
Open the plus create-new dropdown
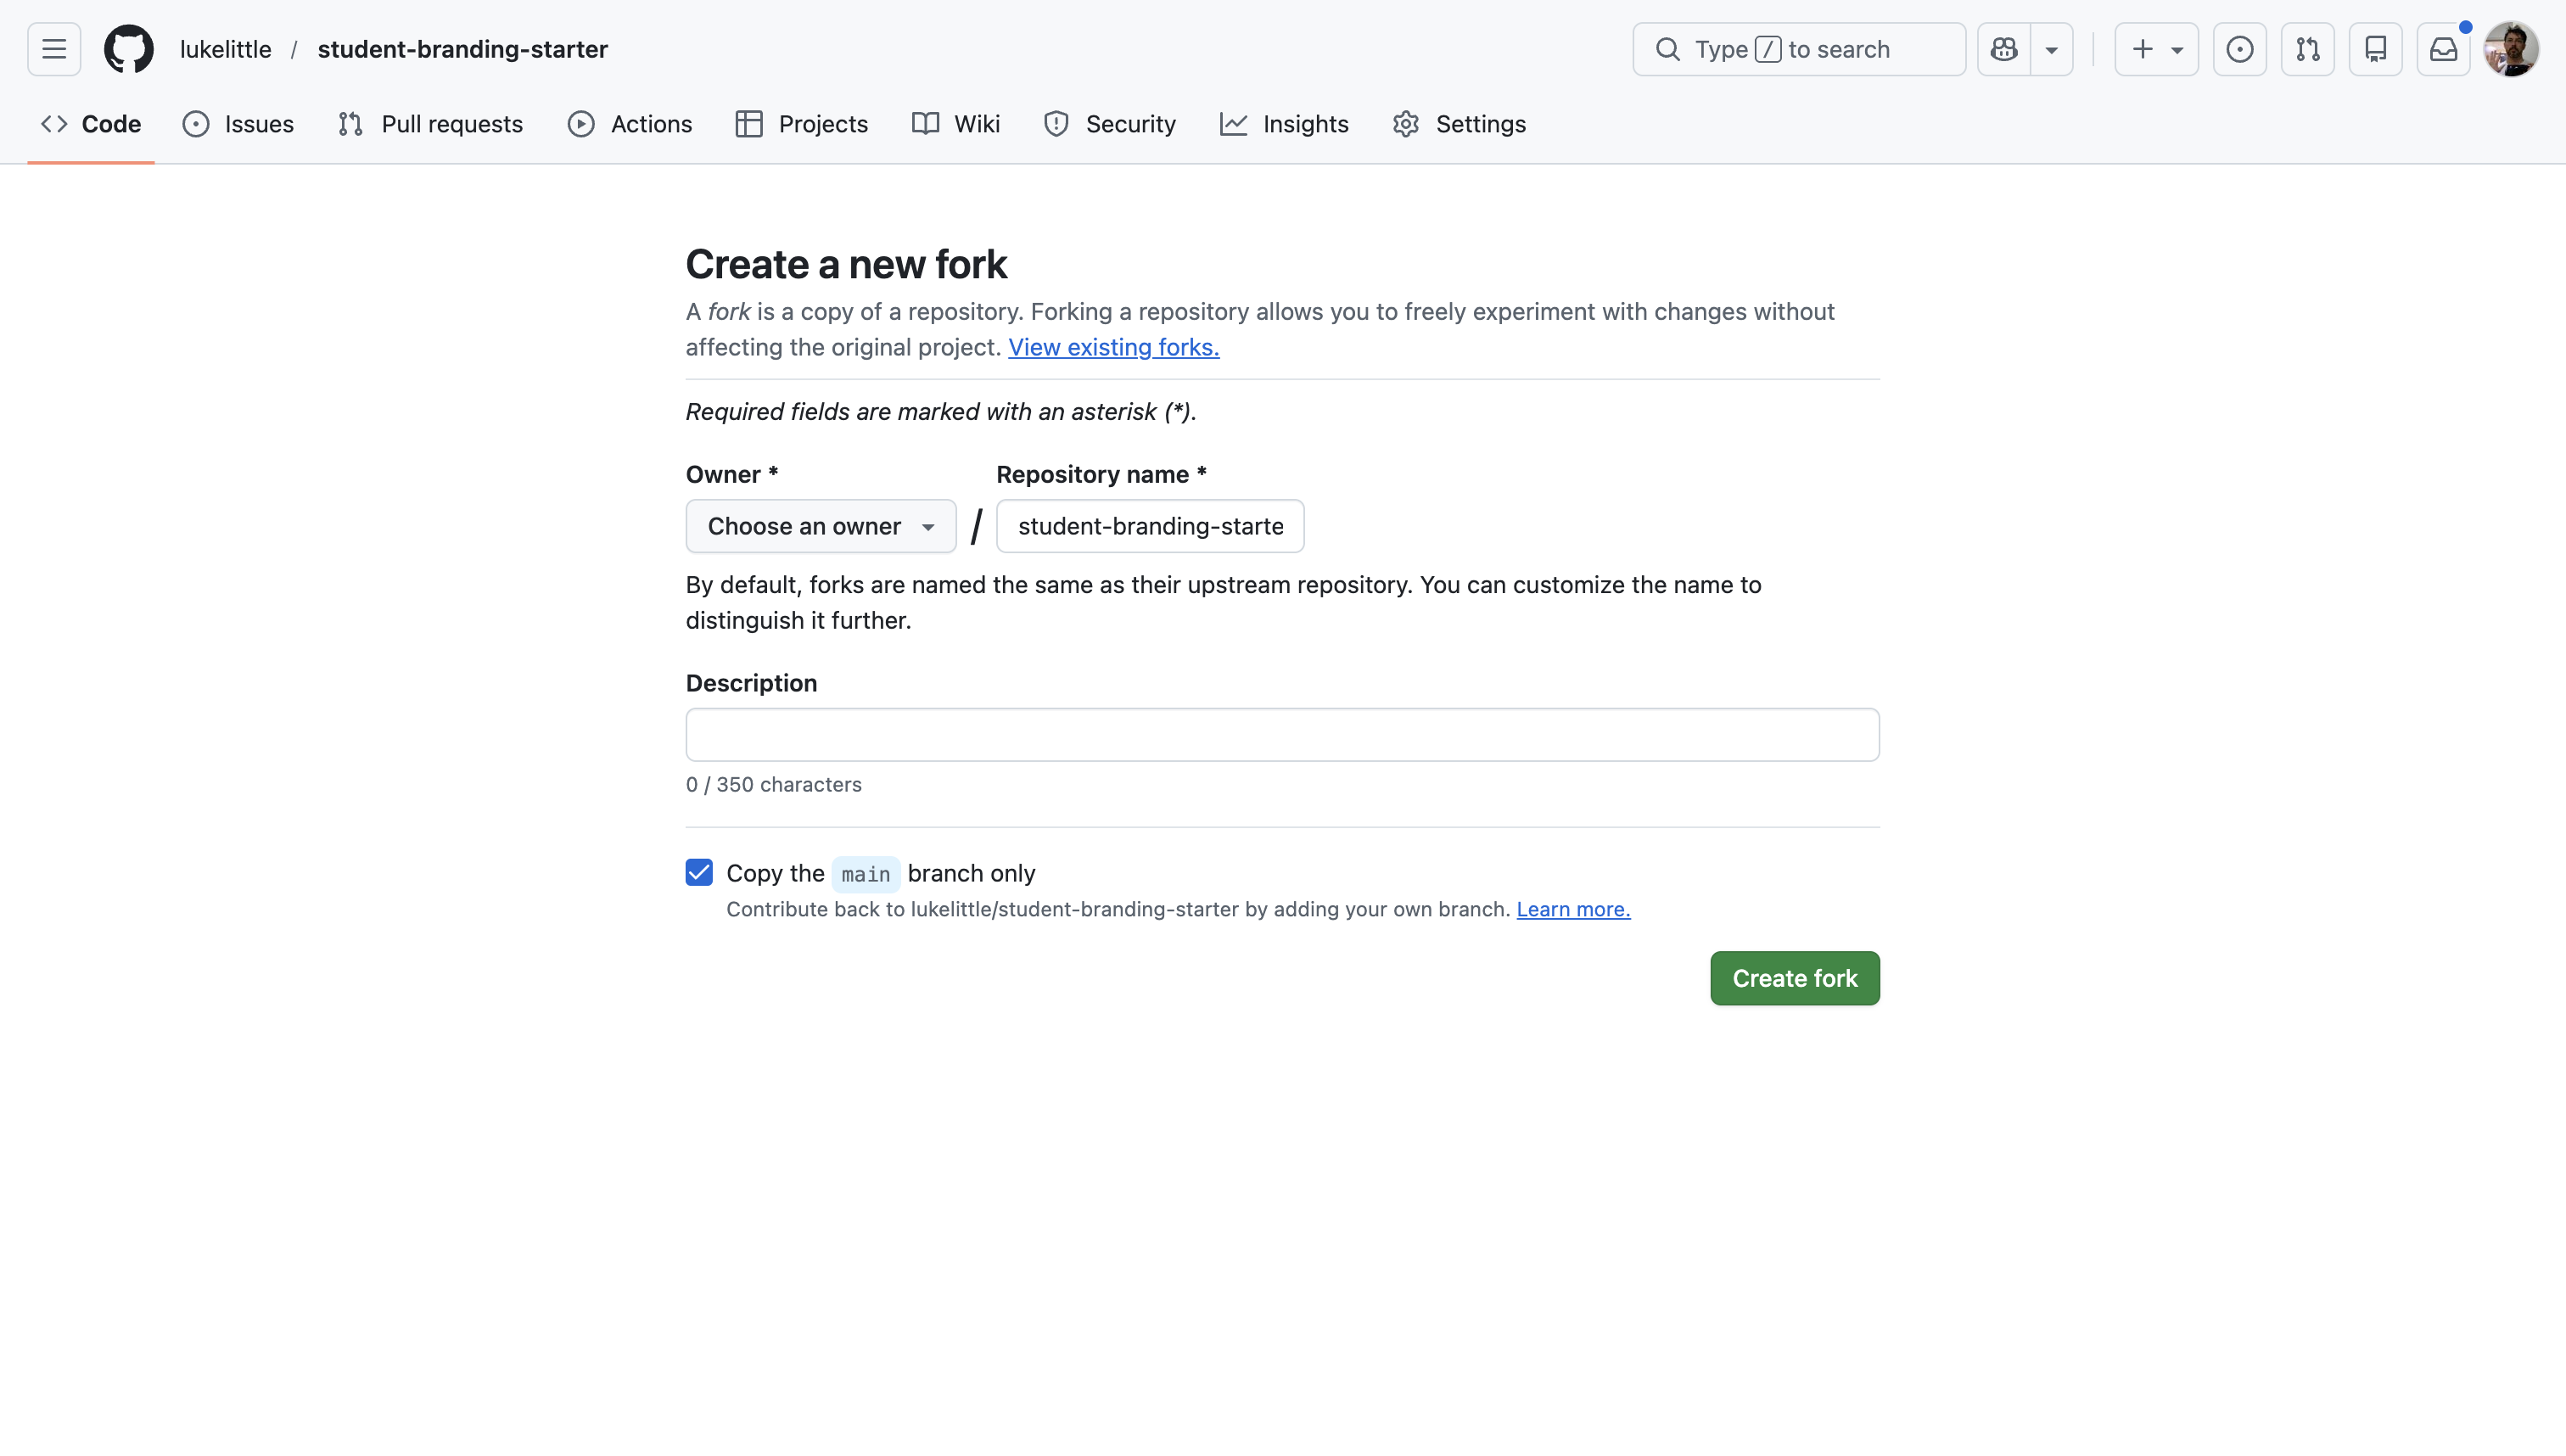[x=2156, y=49]
